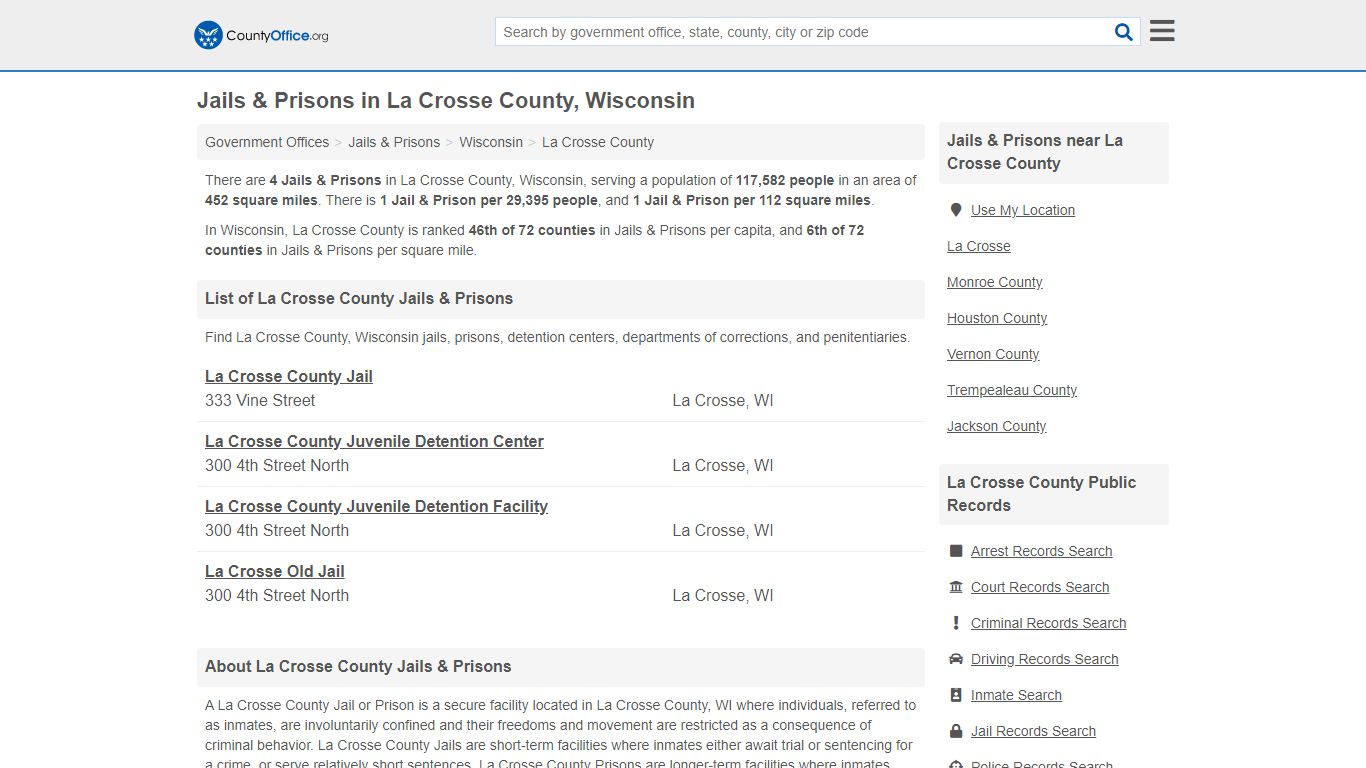Click the page title heading
The height and width of the screenshot is (768, 1366).
(x=446, y=100)
